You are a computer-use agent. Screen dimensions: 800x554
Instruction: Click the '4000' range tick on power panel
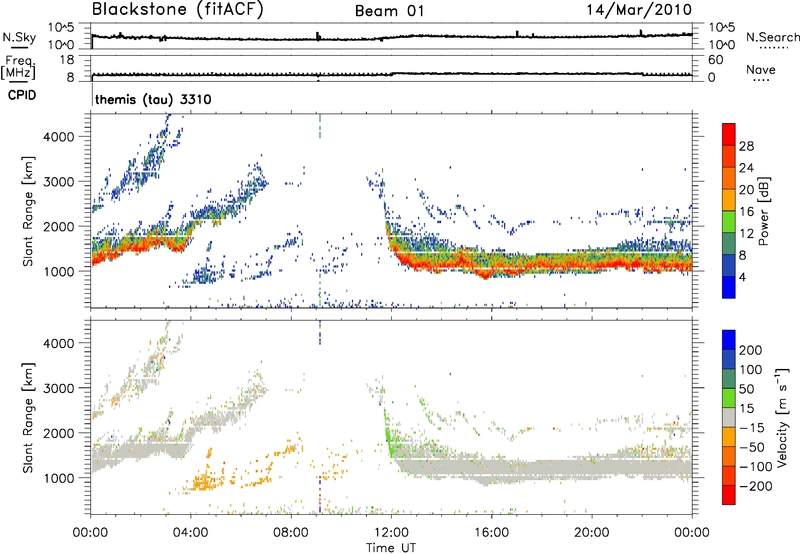pos(59,137)
